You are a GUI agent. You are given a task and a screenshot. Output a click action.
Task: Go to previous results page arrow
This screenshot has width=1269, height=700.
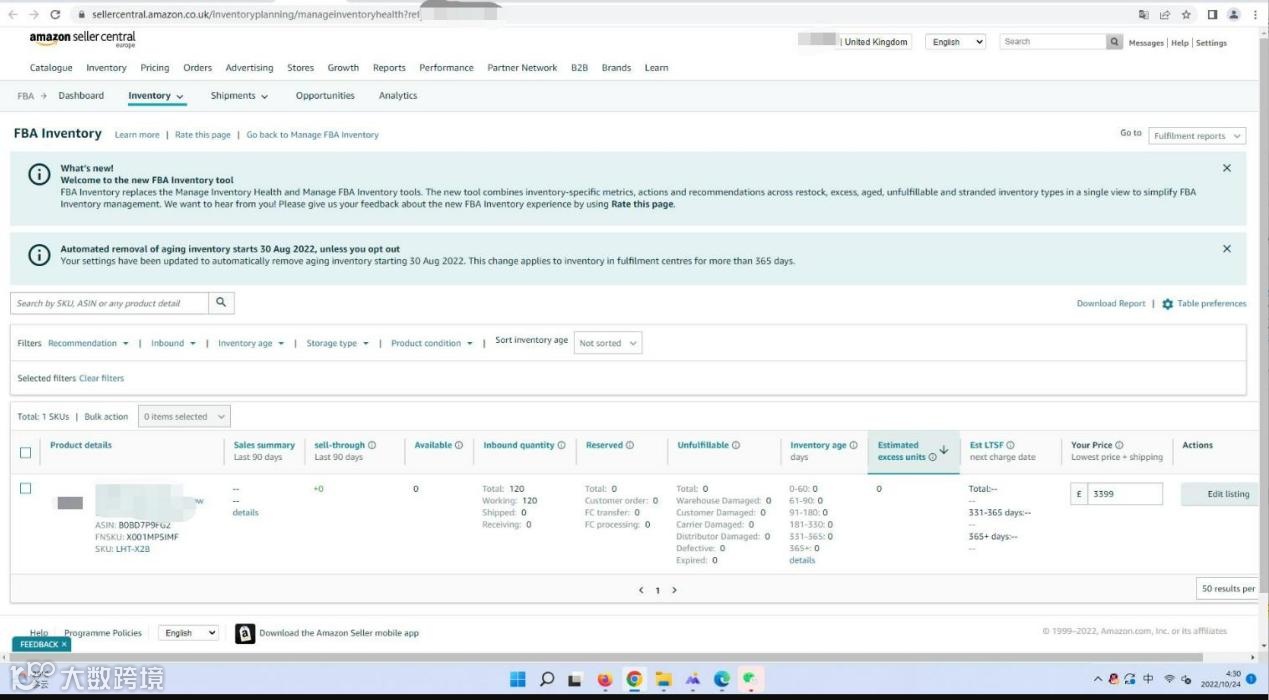click(x=641, y=590)
